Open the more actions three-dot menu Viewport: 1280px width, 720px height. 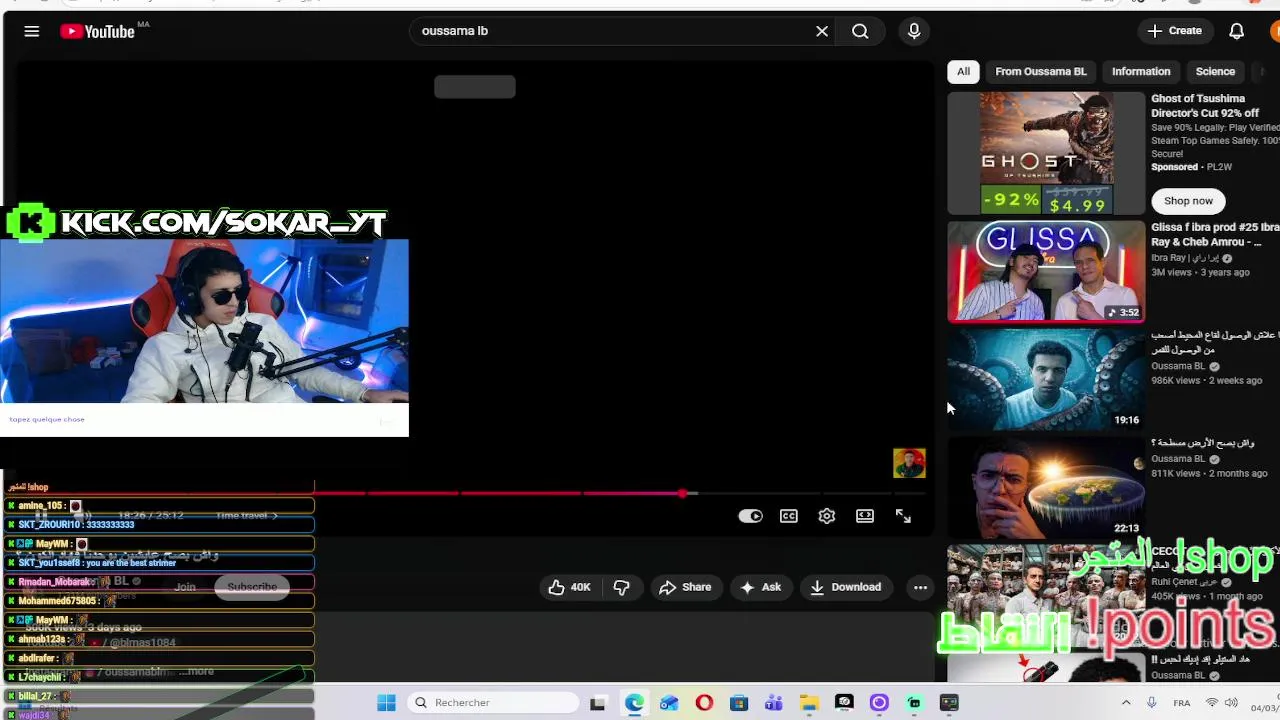920,587
